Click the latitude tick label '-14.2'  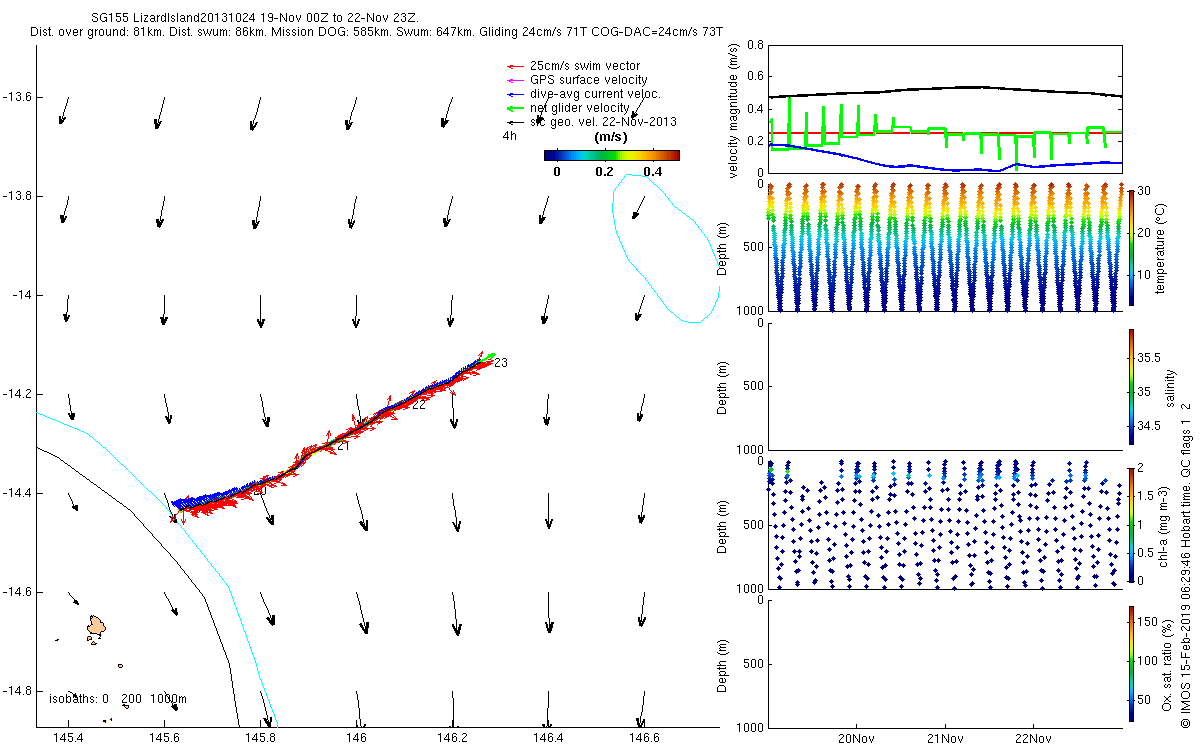[18, 394]
